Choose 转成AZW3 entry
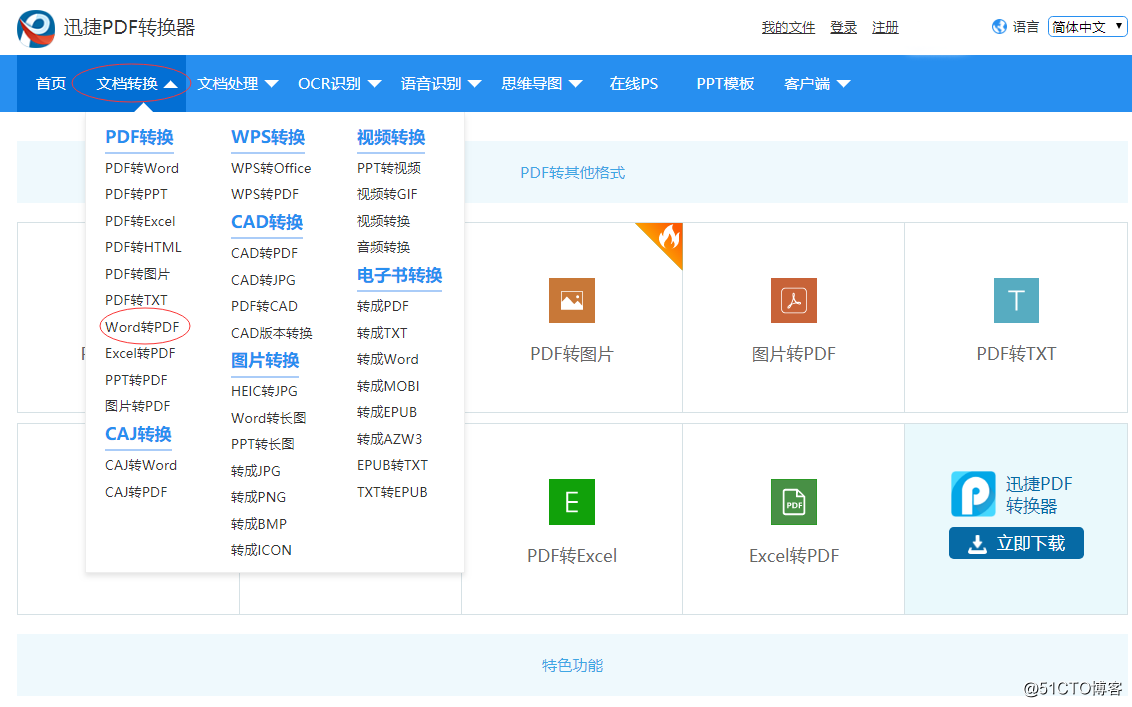The width and height of the screenshot is (1132, 707). 389,439
